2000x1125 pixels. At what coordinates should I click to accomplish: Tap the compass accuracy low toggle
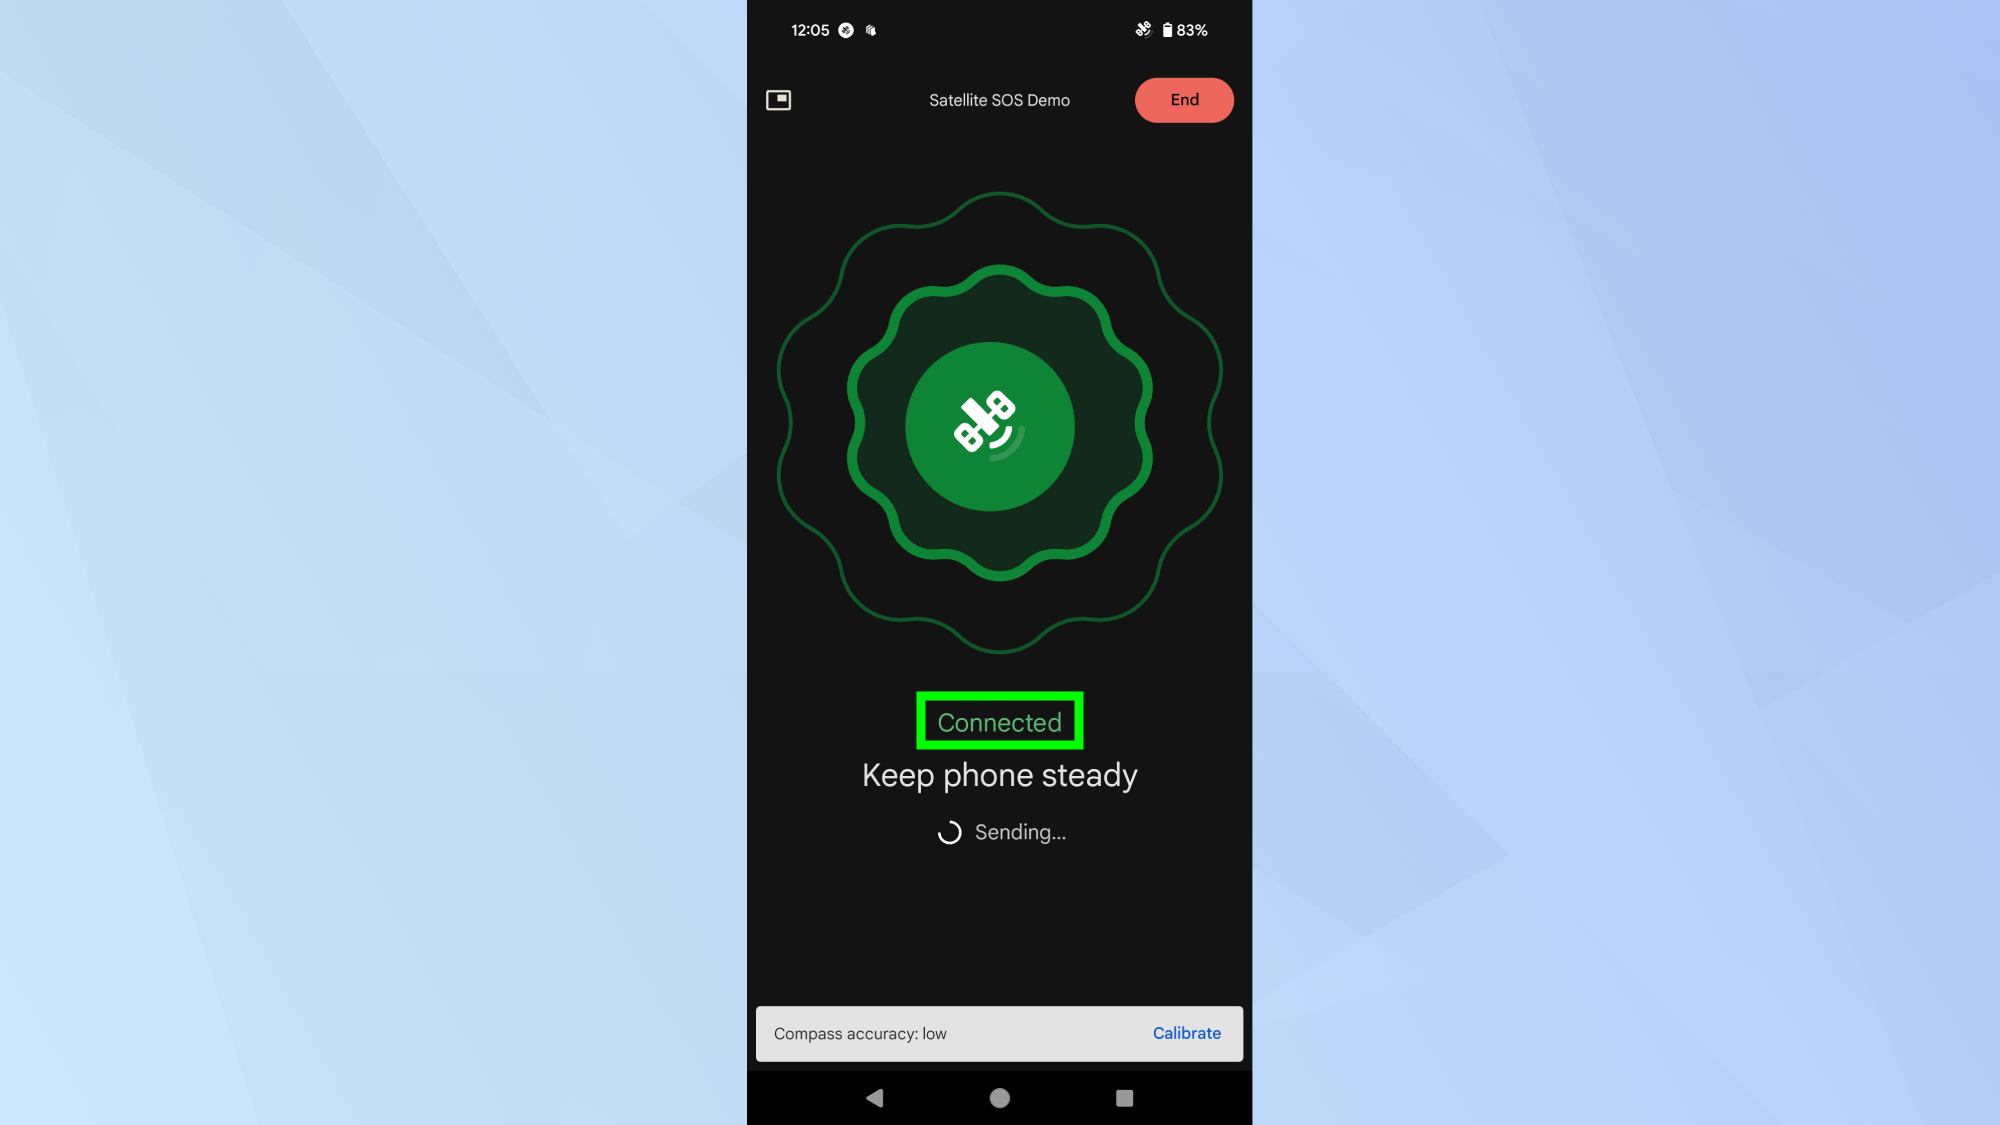(x=859, y=1033)
